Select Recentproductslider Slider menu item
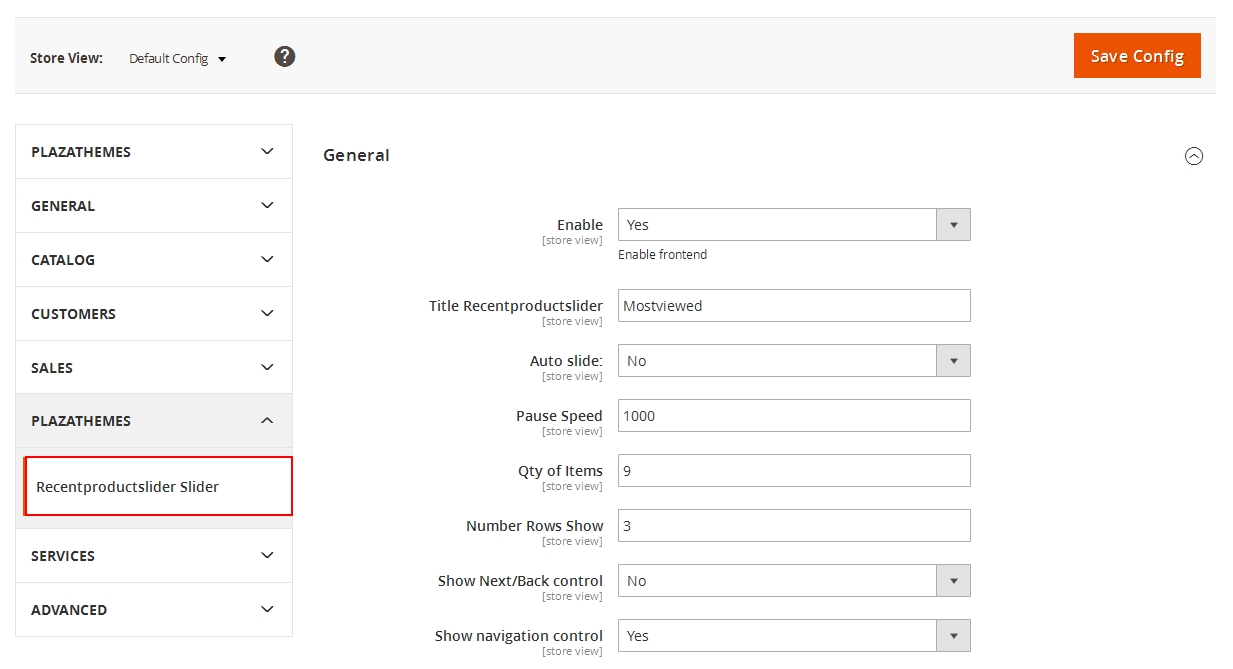Viewport: 1233px width, 669px height. [128, 487]
